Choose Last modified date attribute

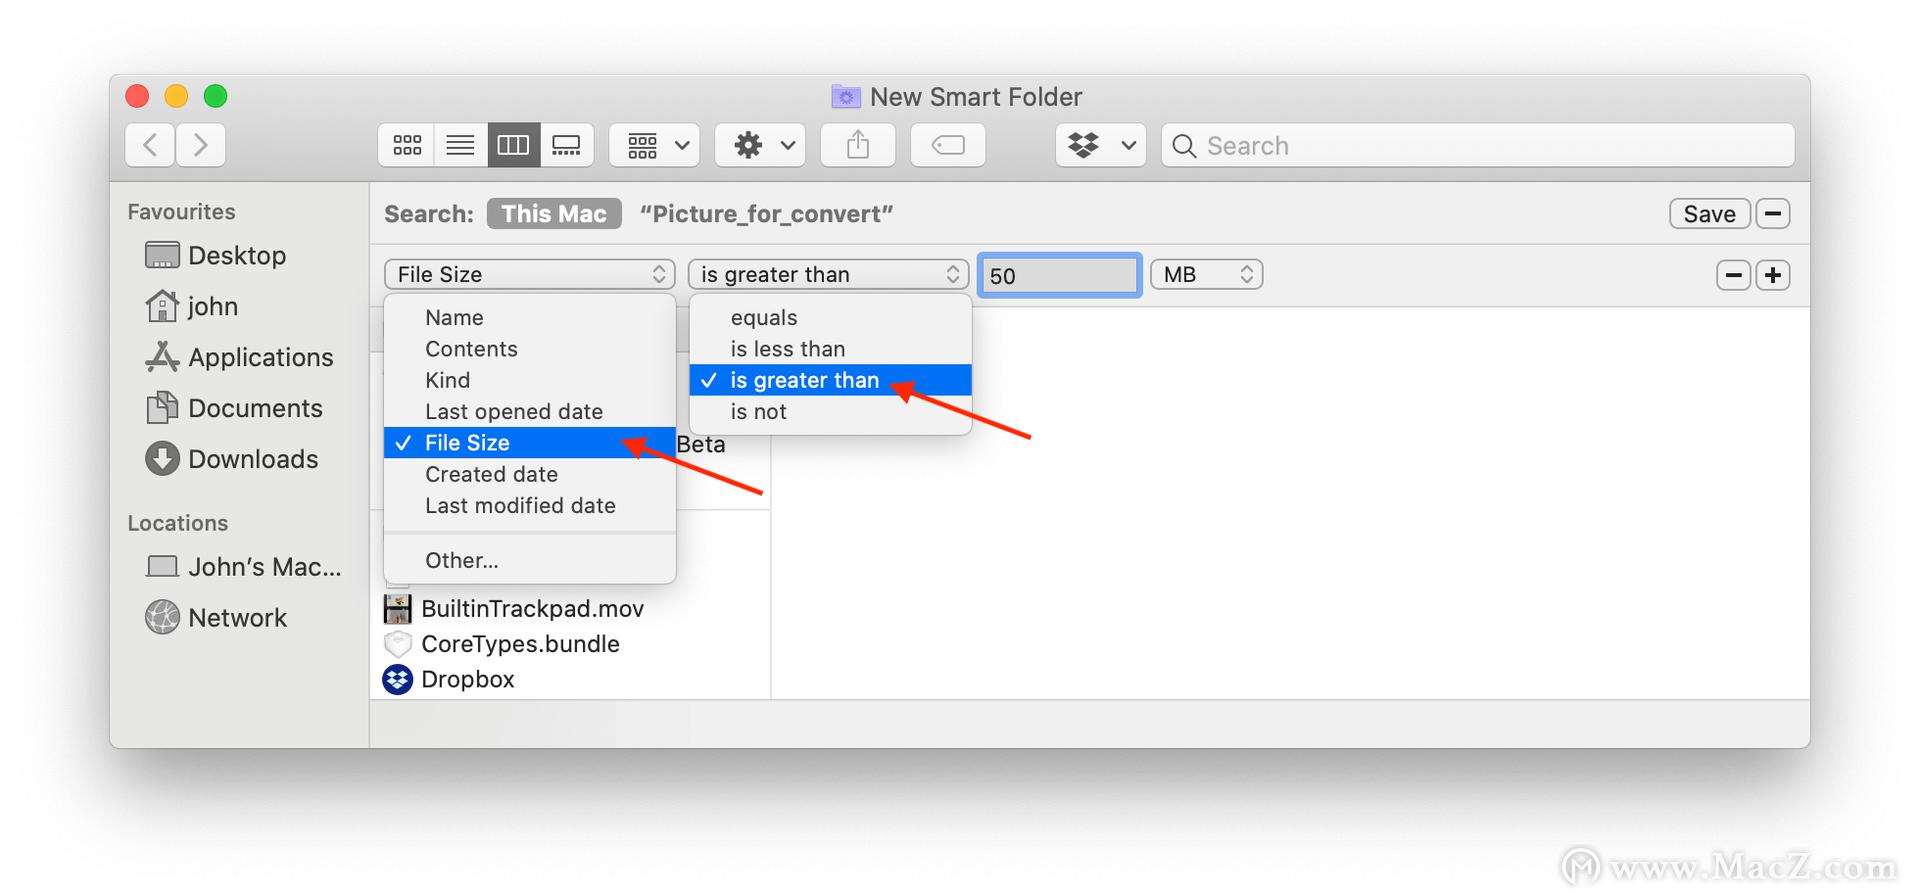pyautogui.click(x=530, y=506)
